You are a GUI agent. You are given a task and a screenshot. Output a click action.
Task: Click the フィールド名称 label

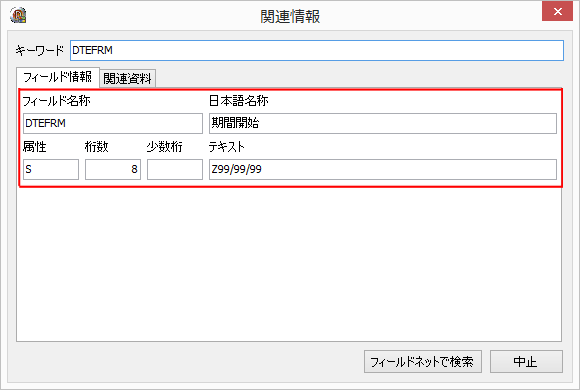click(x=57, y=101)
